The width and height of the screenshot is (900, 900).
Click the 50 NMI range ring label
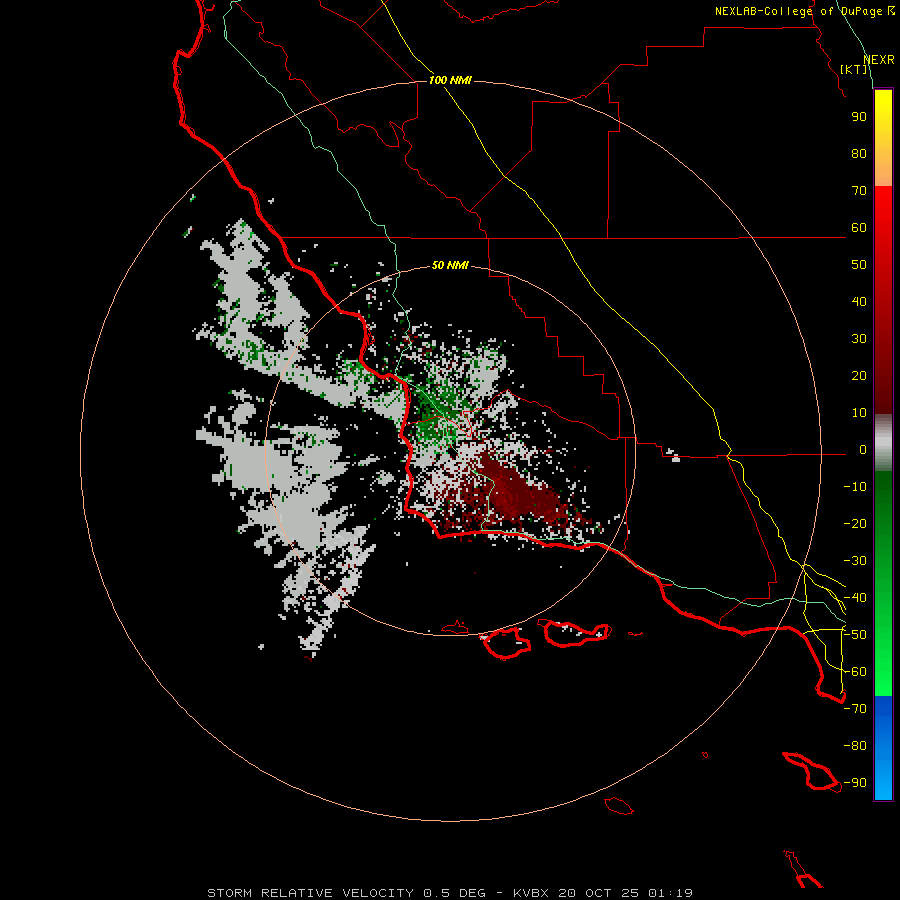[450, 265]
